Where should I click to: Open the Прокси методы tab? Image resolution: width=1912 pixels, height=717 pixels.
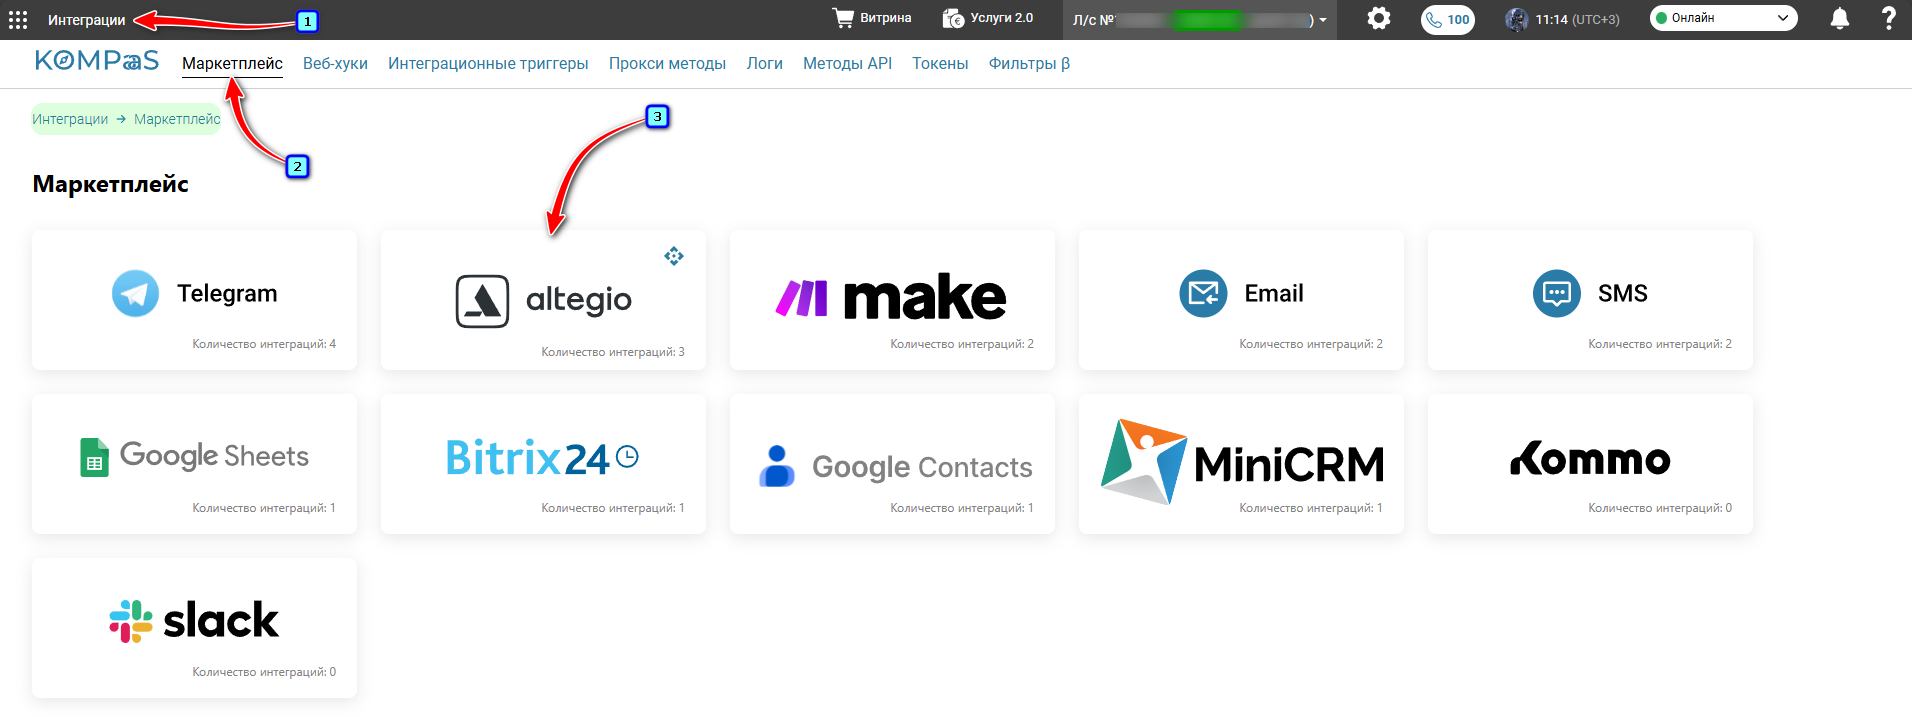(667, 63)
